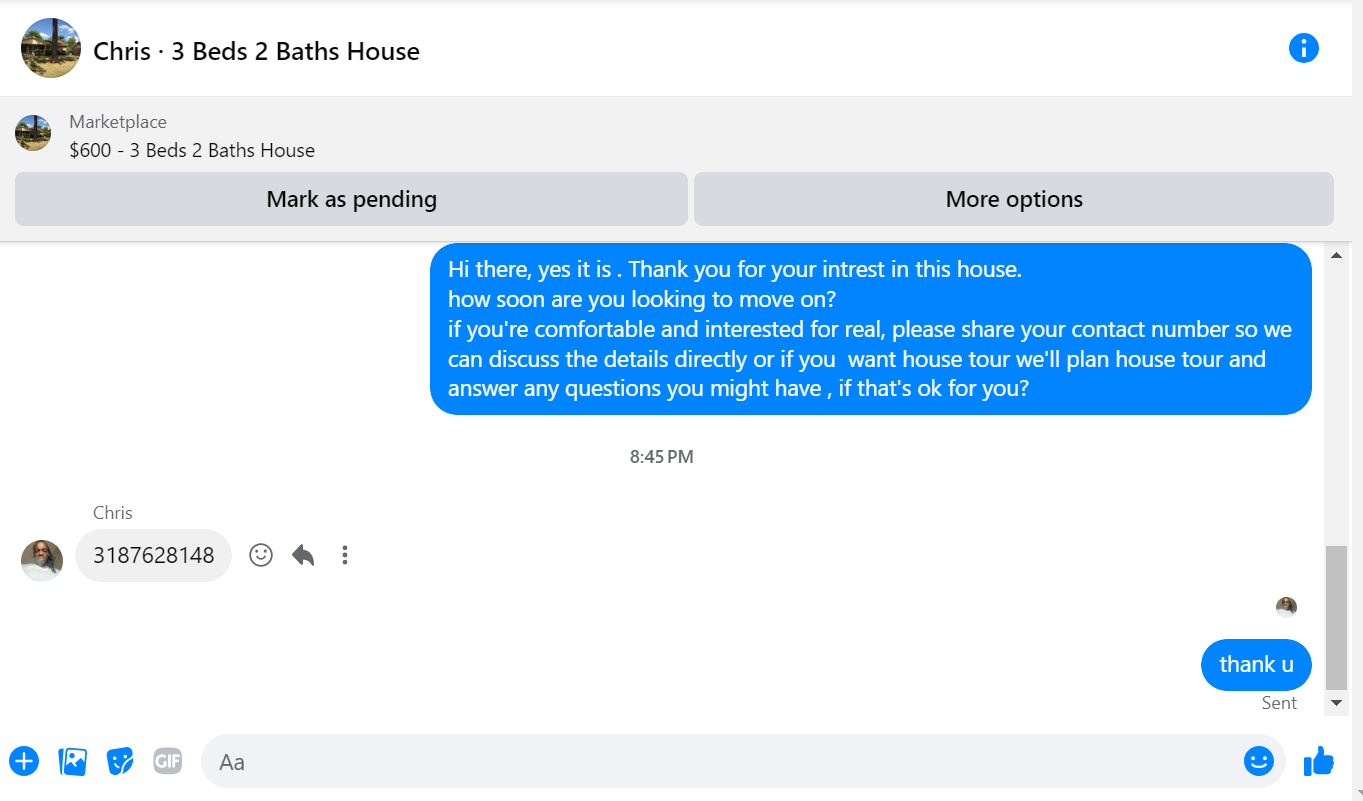Open the GIF picker
This screenshot has width=1363, height=801.
168,762
